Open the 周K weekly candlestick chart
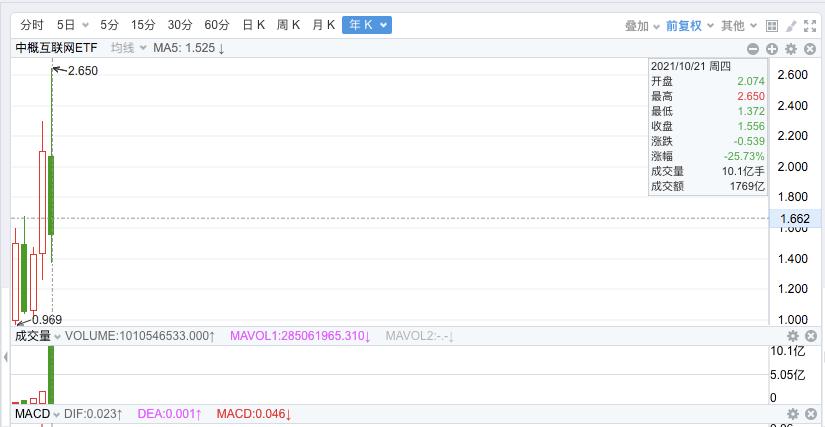Image resolution: width=825 pixels, height=427 pixels. [x=288, y=25]
